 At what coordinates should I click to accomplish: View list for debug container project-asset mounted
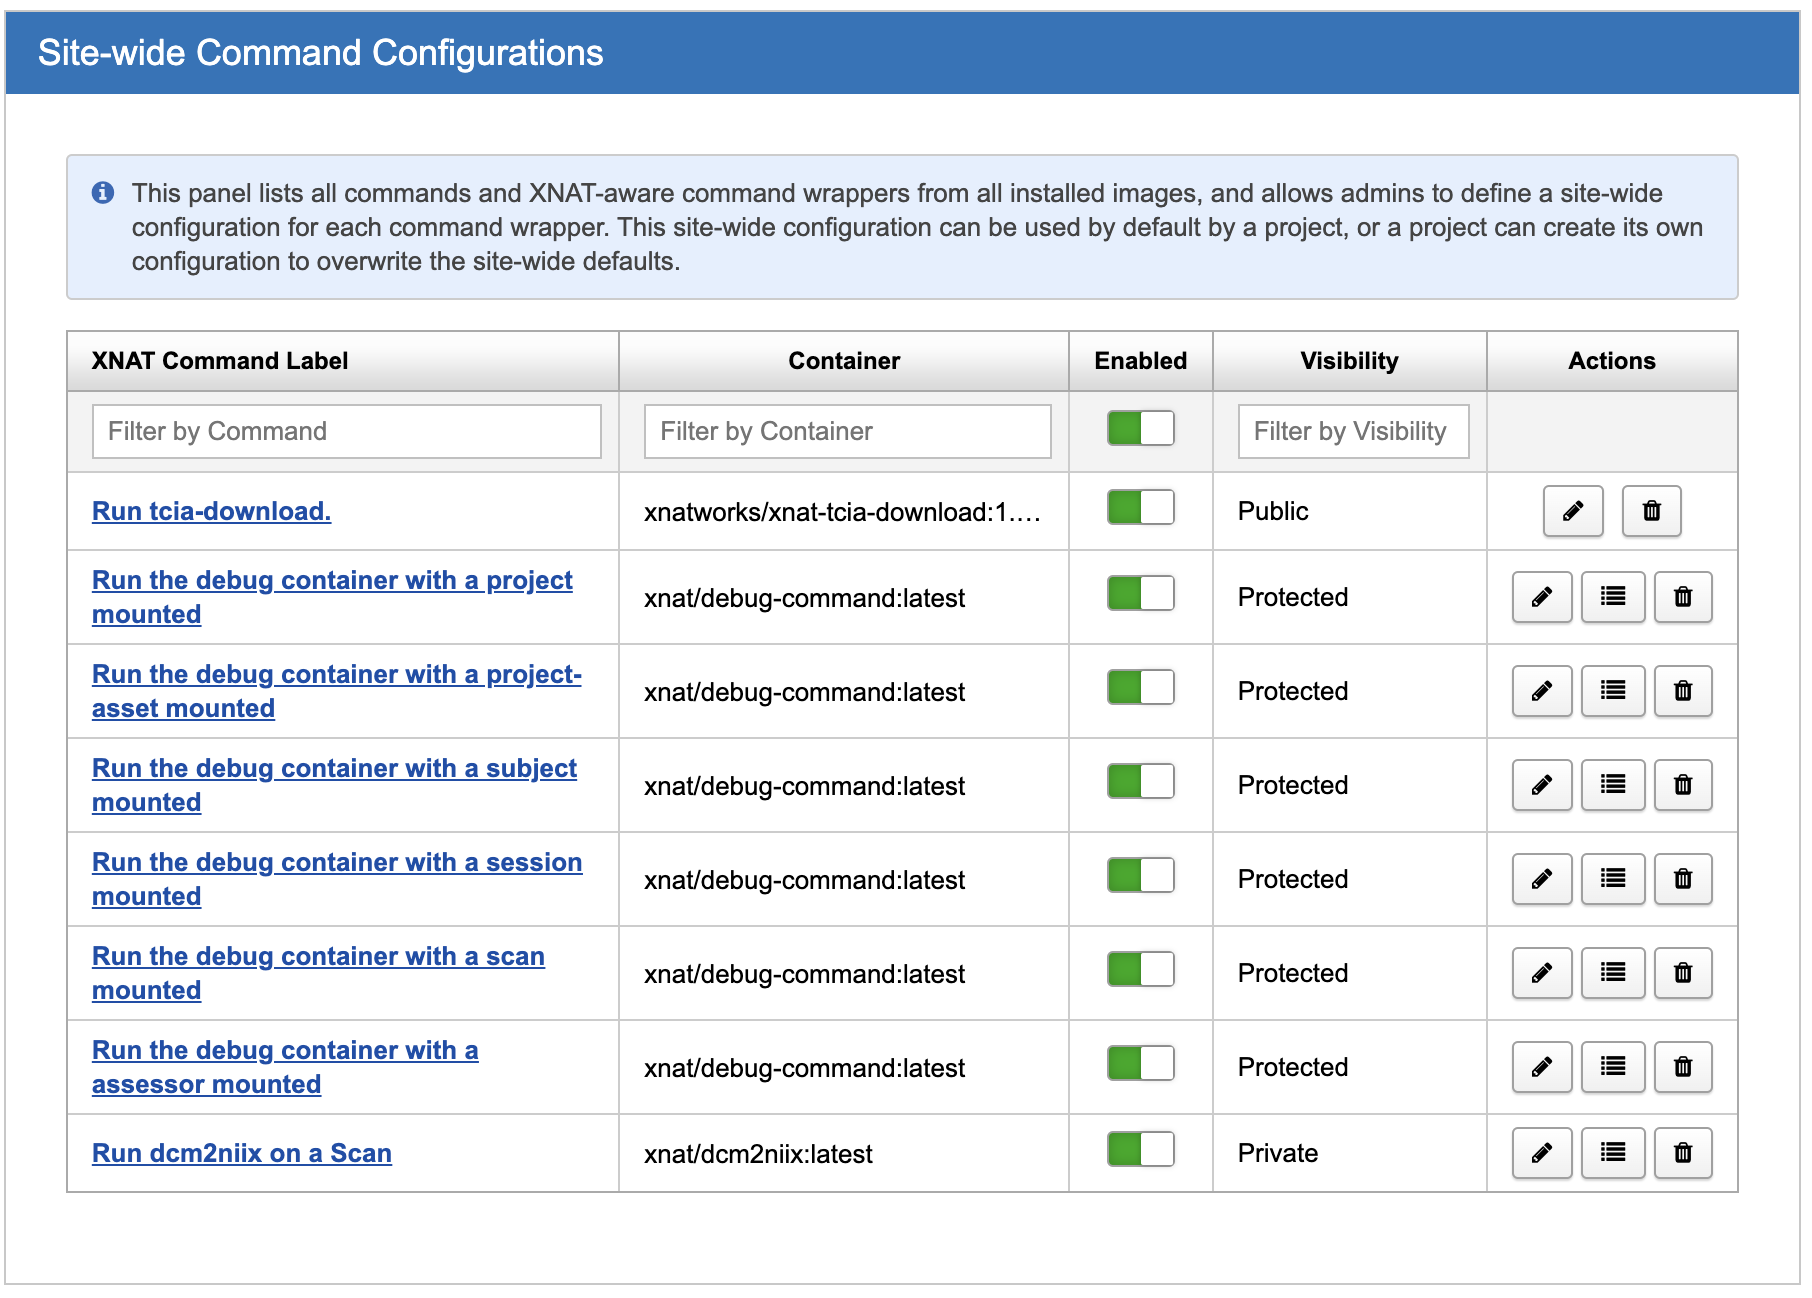click(x=1612, y=691)
